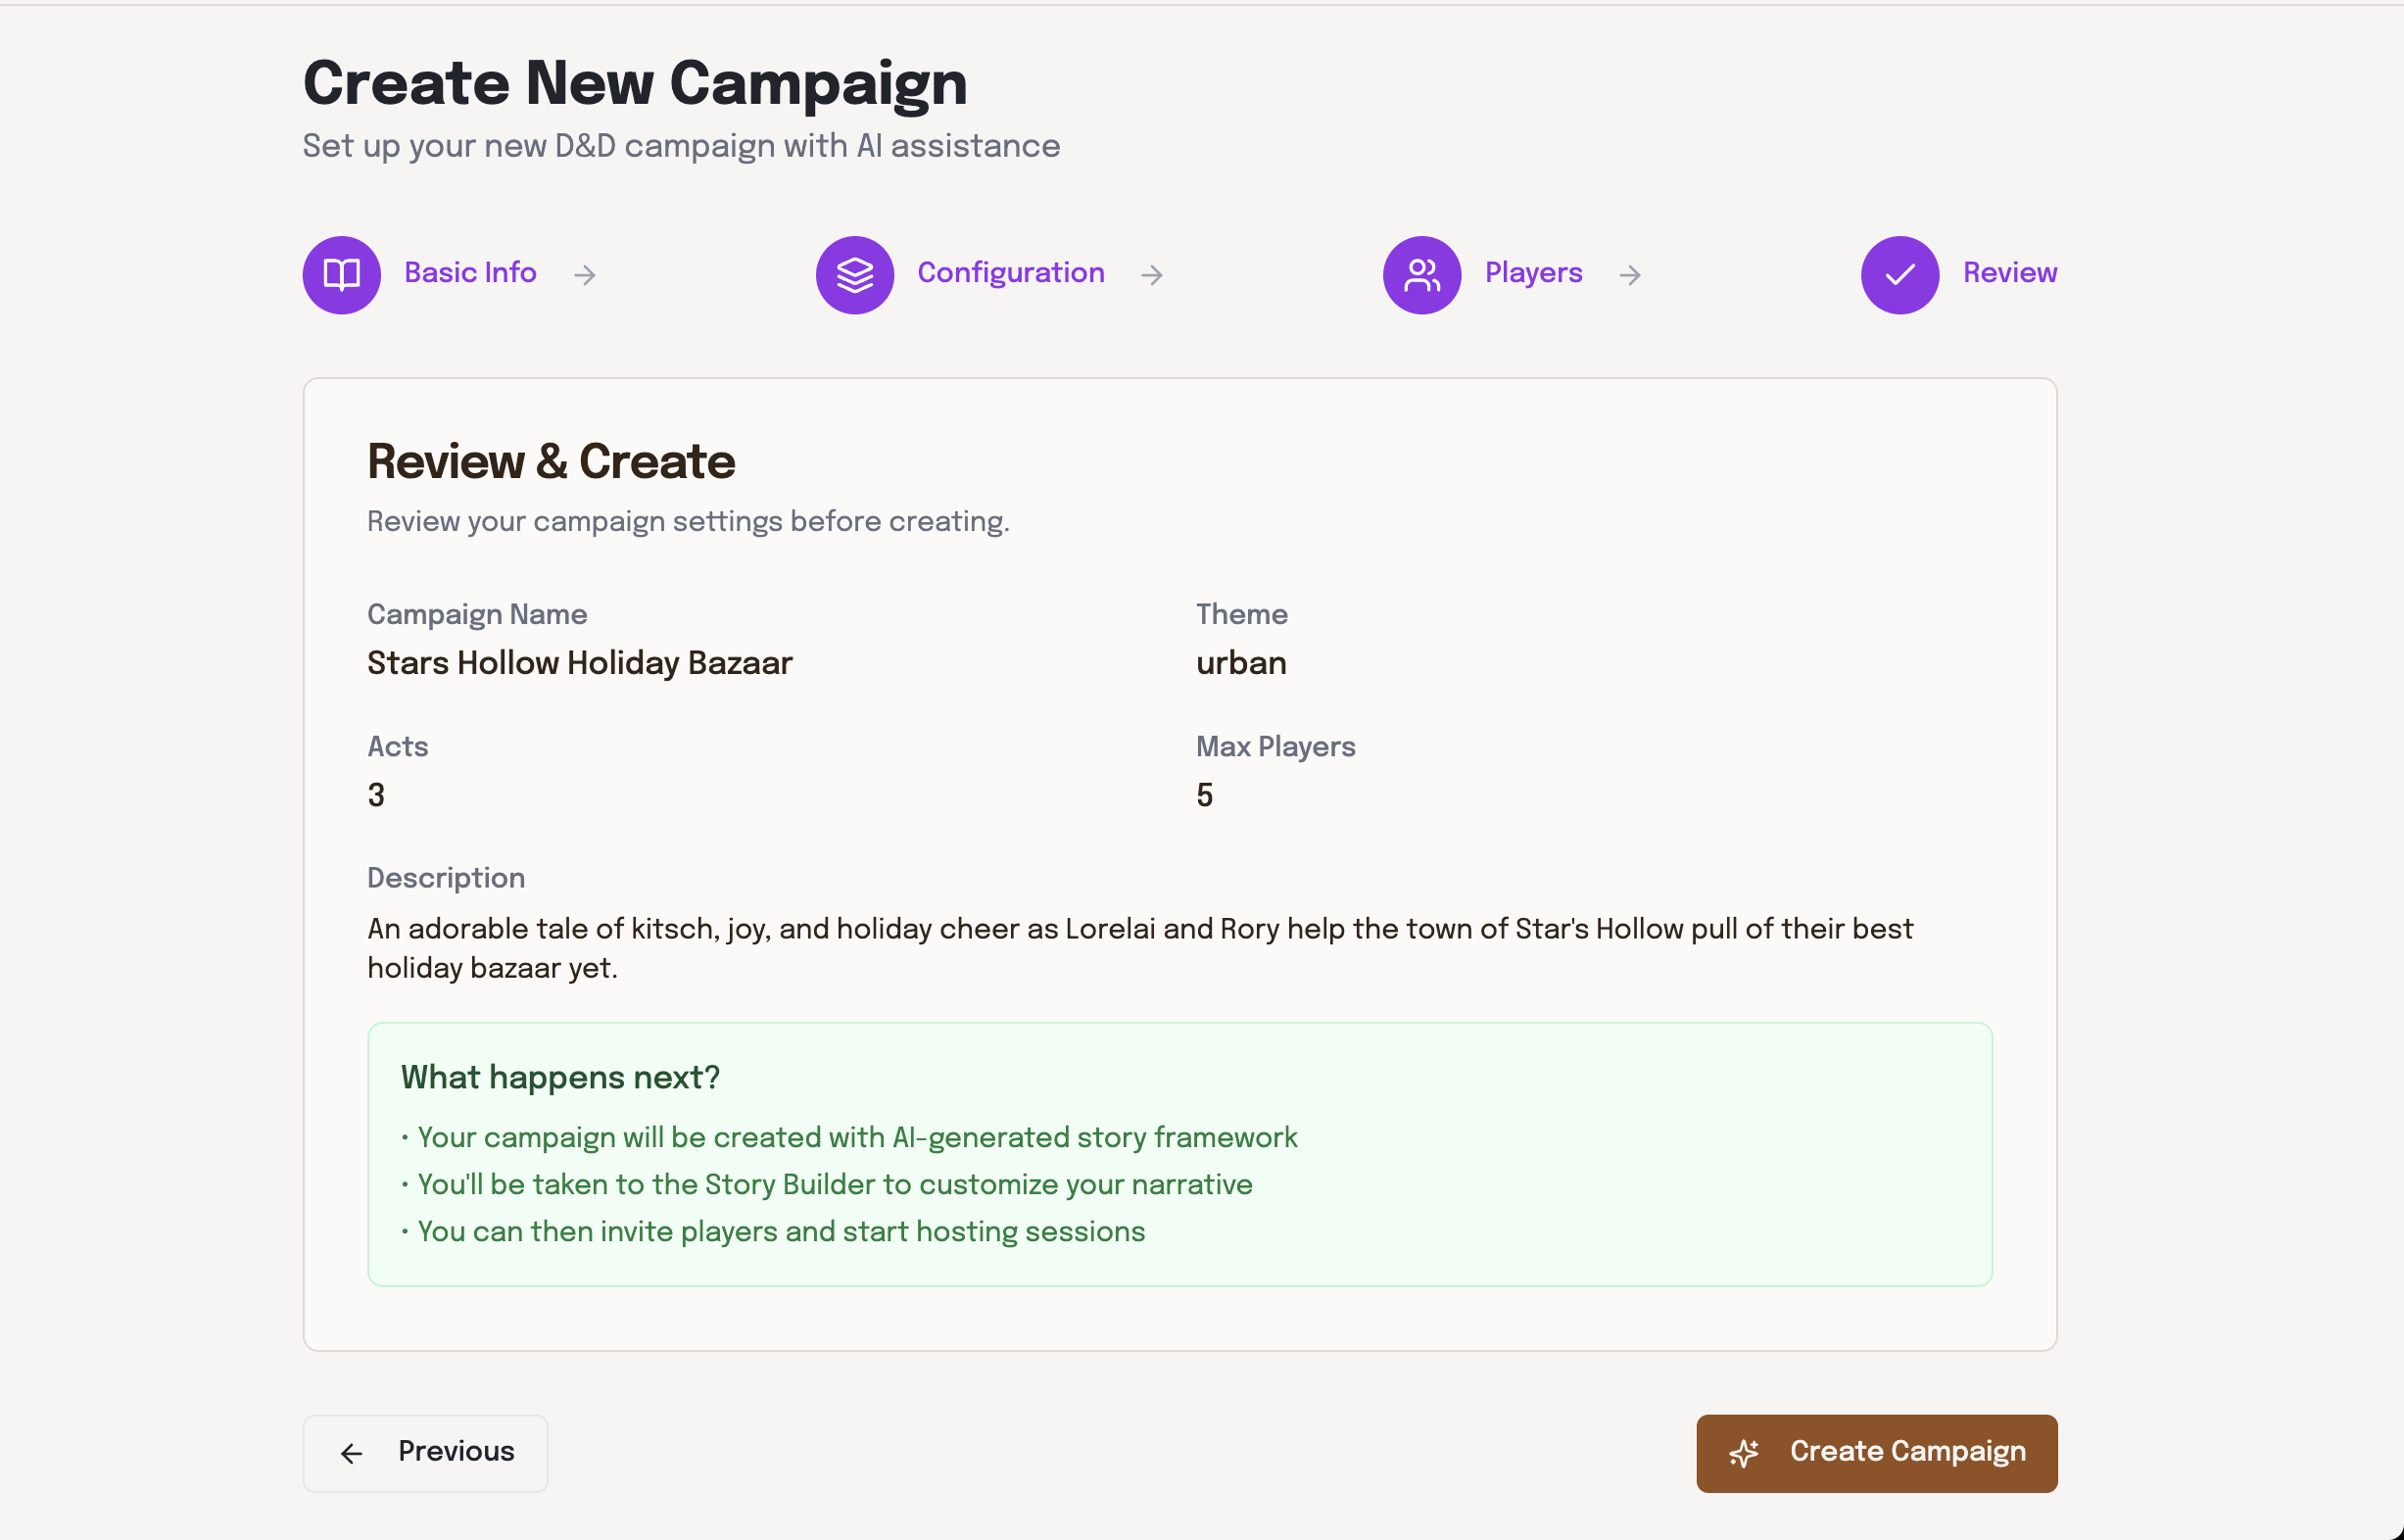Go back with the Previous button
This screenshot has height=1540, width=2404.
[x=425, y=1453]
